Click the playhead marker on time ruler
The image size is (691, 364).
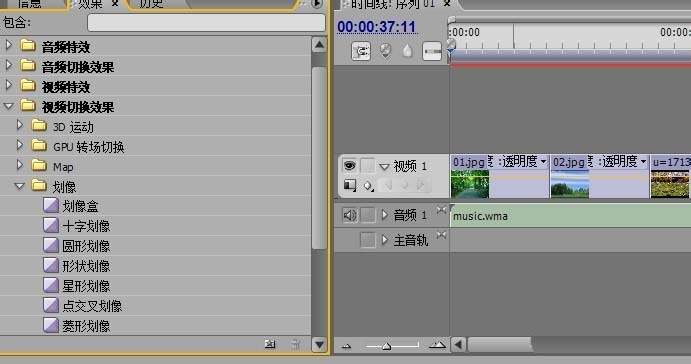click(x=450, y=46)
